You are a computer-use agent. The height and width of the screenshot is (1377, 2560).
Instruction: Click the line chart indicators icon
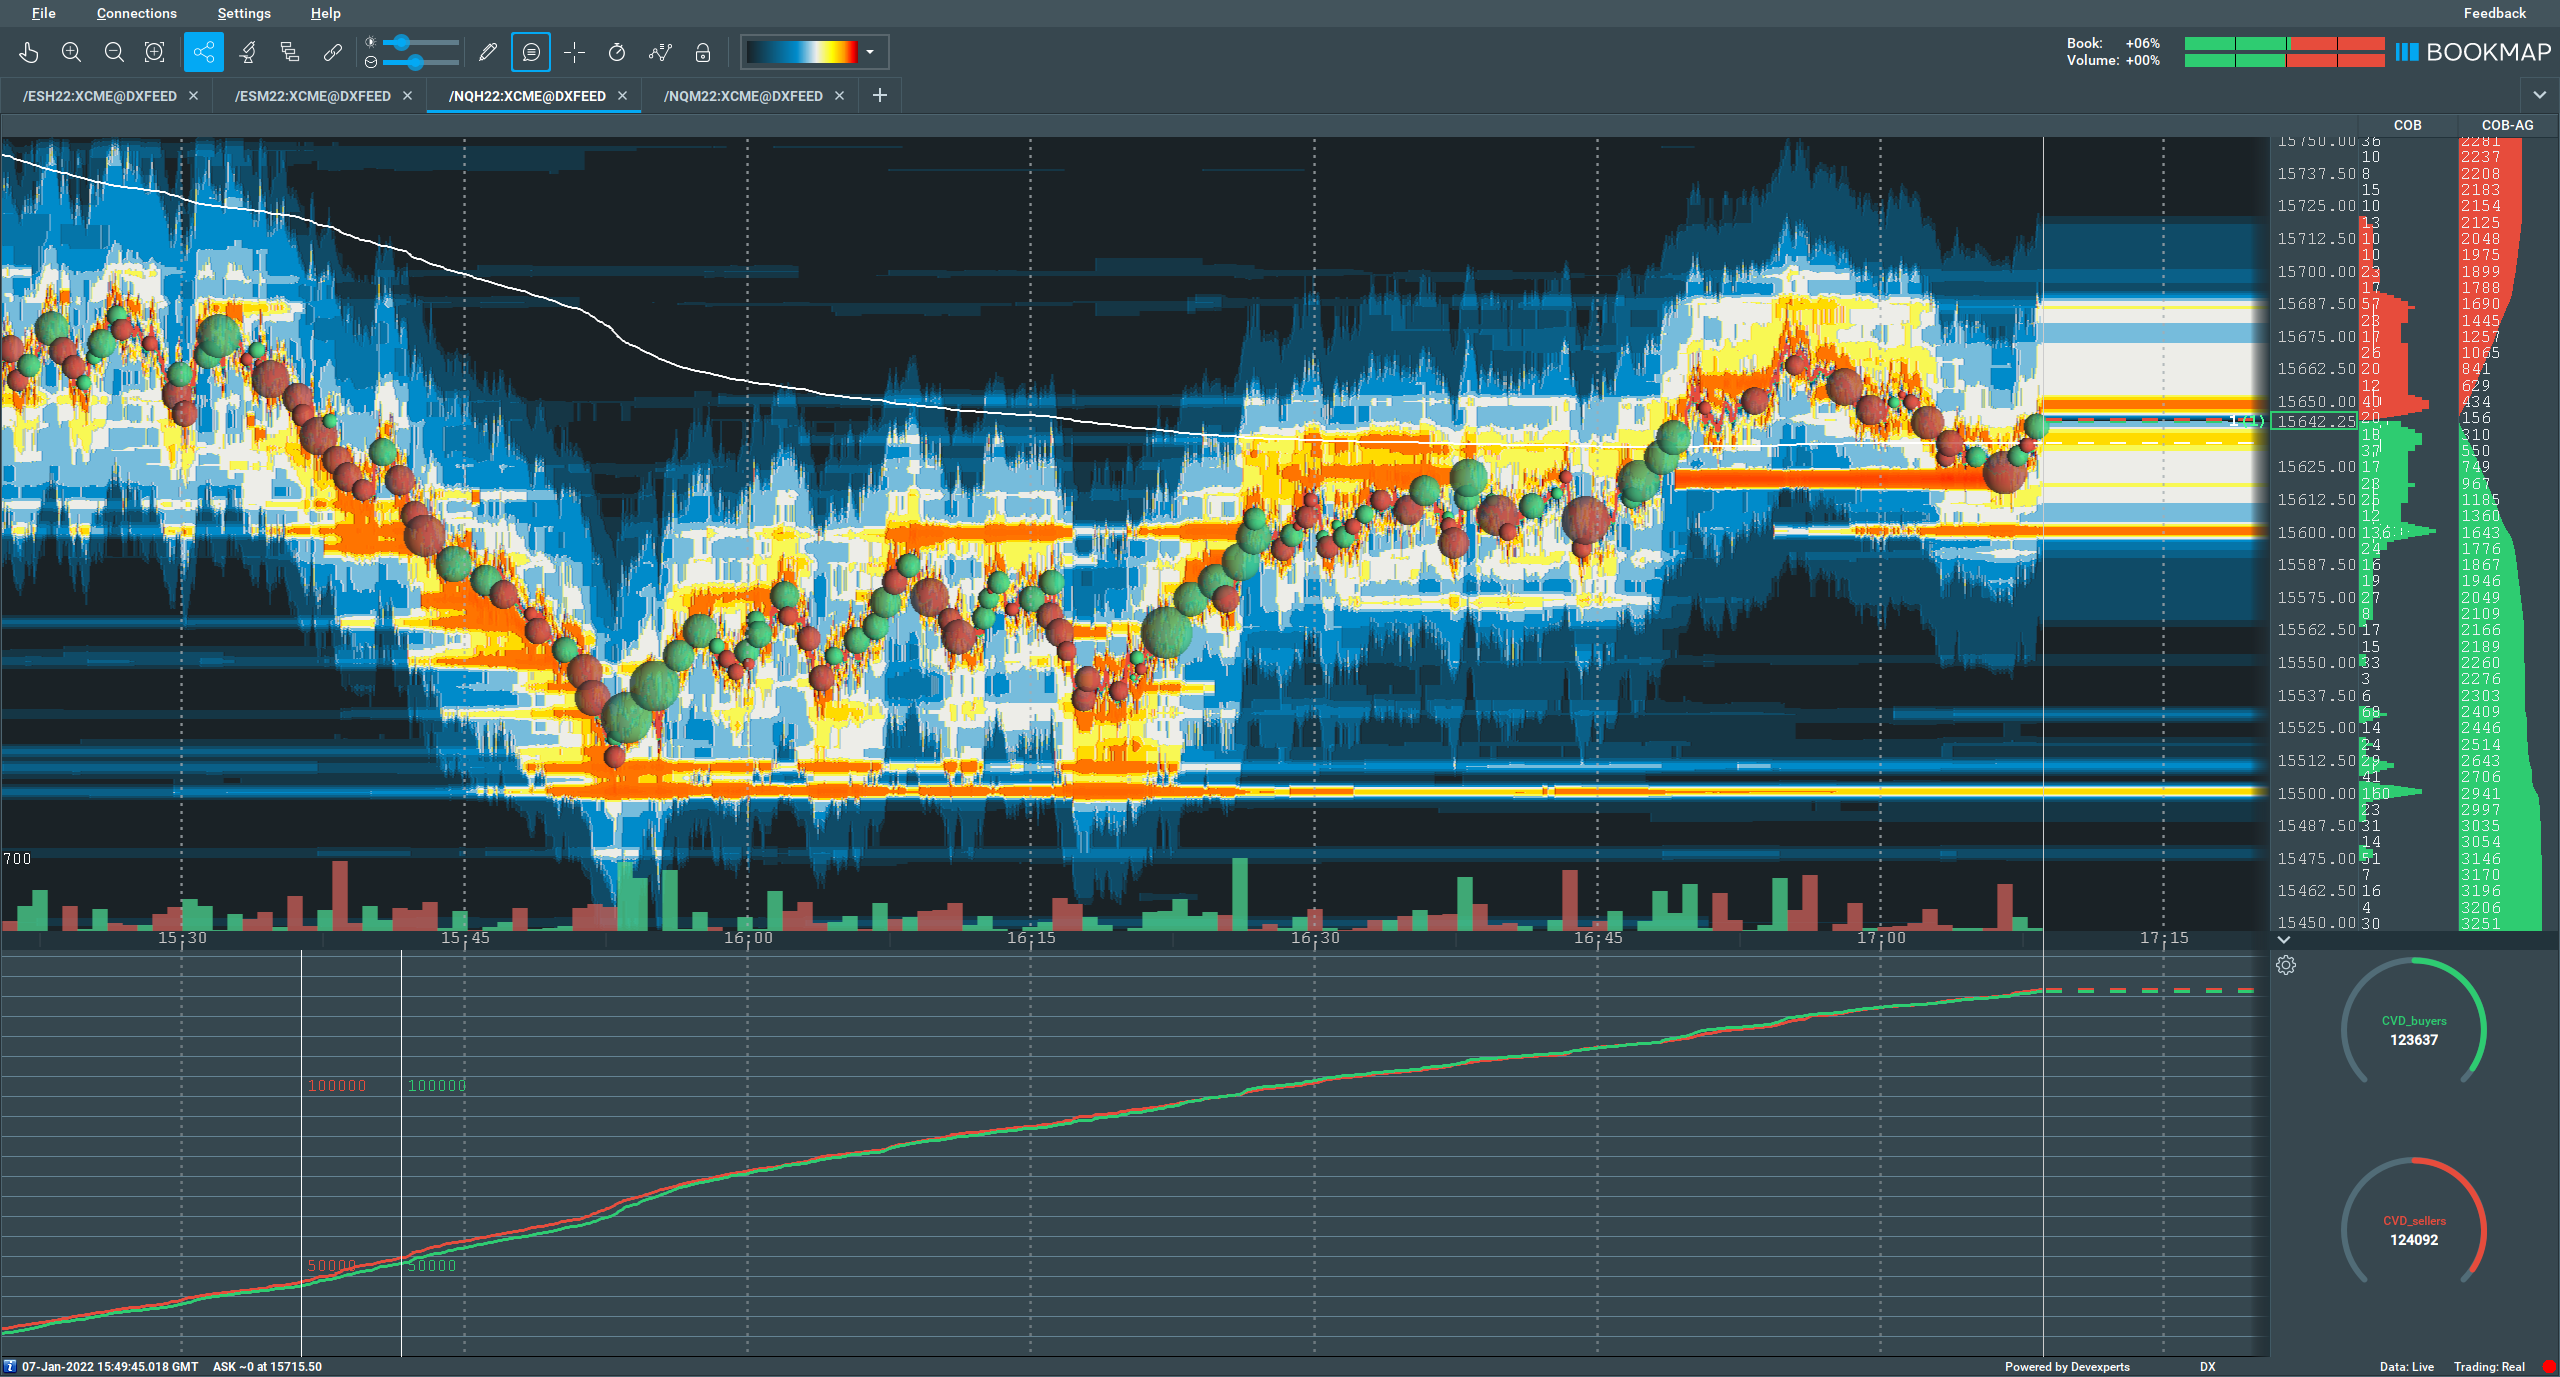tap(660, 52)
